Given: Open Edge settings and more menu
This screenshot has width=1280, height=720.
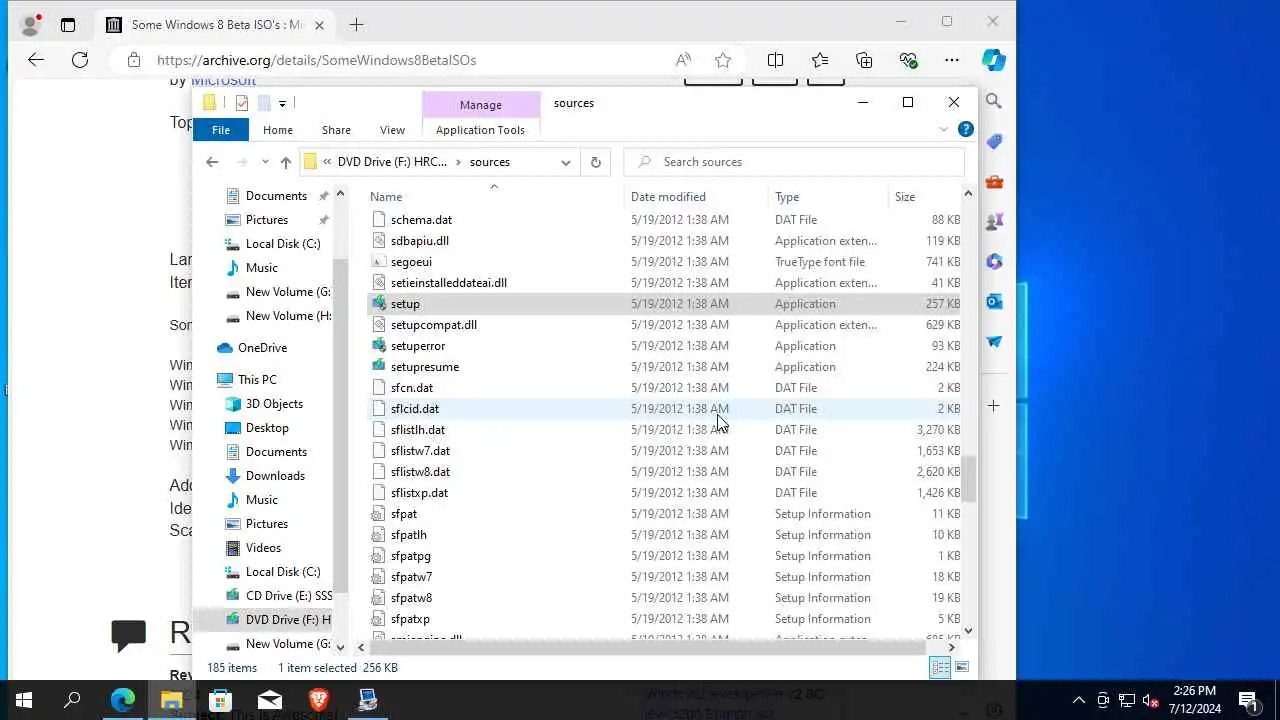Looking at the screenshot, I should (x=952, y=60).
